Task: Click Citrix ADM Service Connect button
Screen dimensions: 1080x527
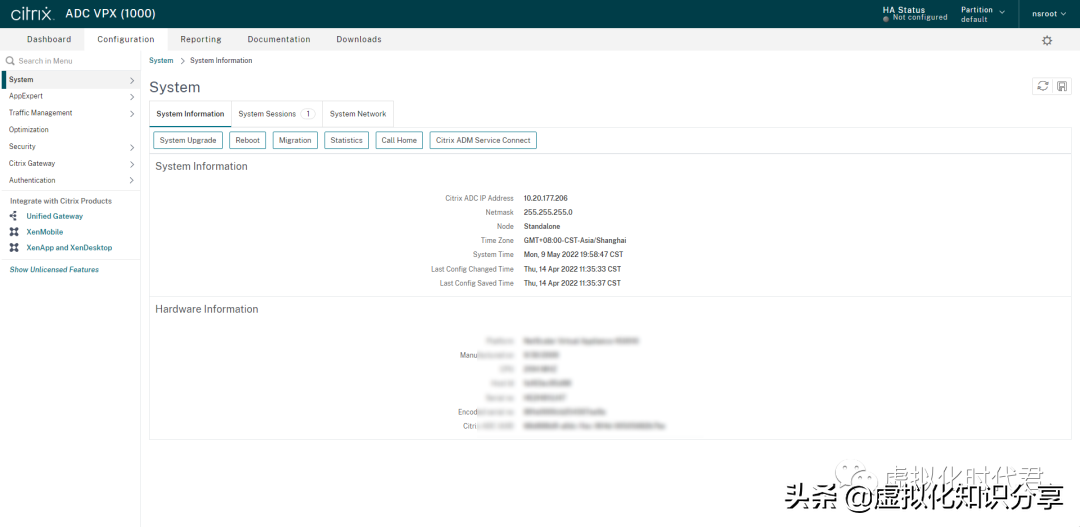Action: click(483, 140)
